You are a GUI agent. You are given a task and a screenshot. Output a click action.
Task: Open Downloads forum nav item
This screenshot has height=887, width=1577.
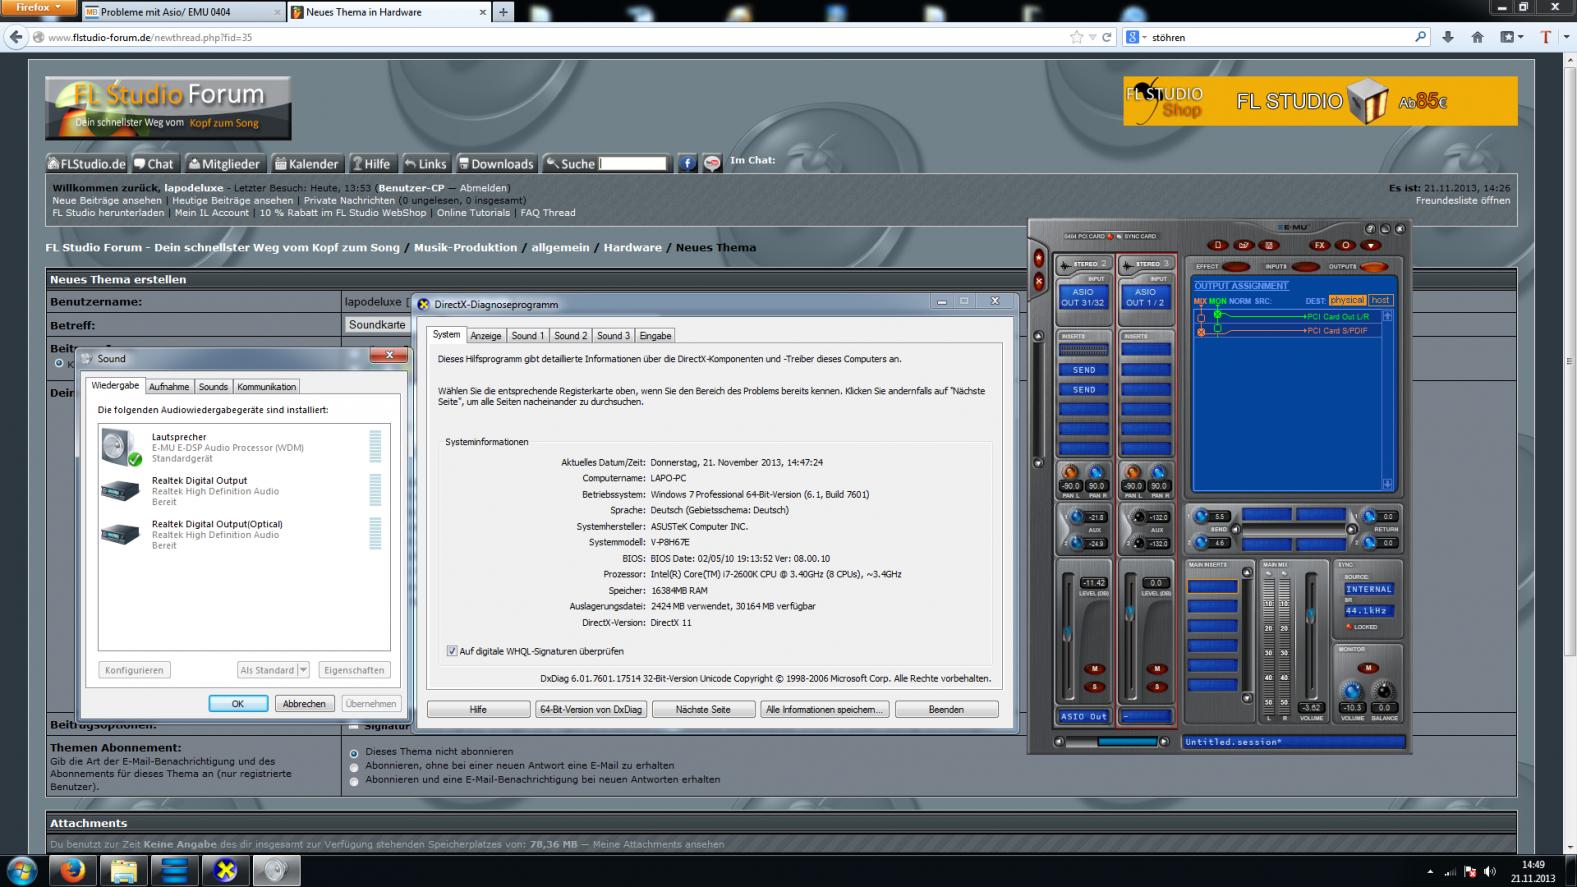pos(496,164)
